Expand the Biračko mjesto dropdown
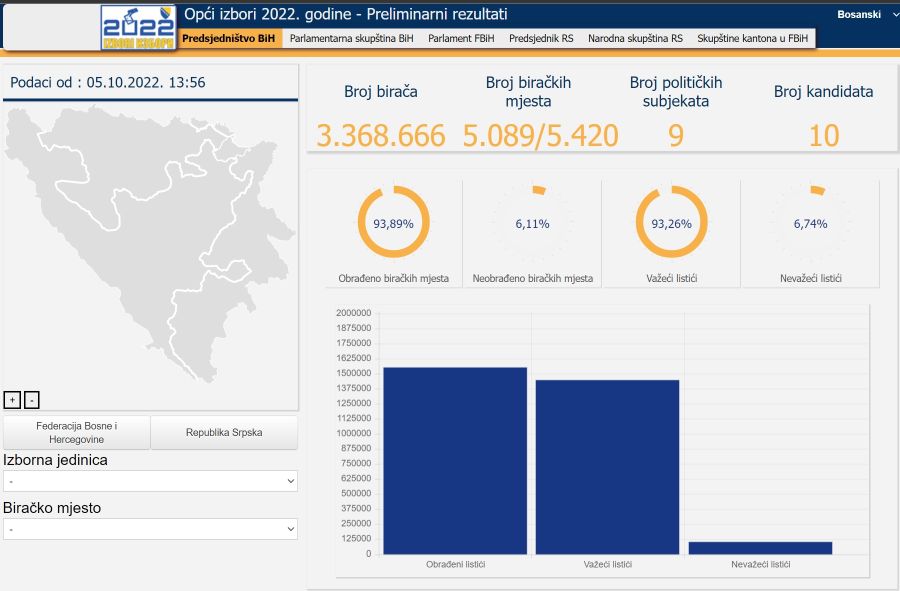This screenshot has width=900, height=591. pyautogui.click(x=150, y=528)
